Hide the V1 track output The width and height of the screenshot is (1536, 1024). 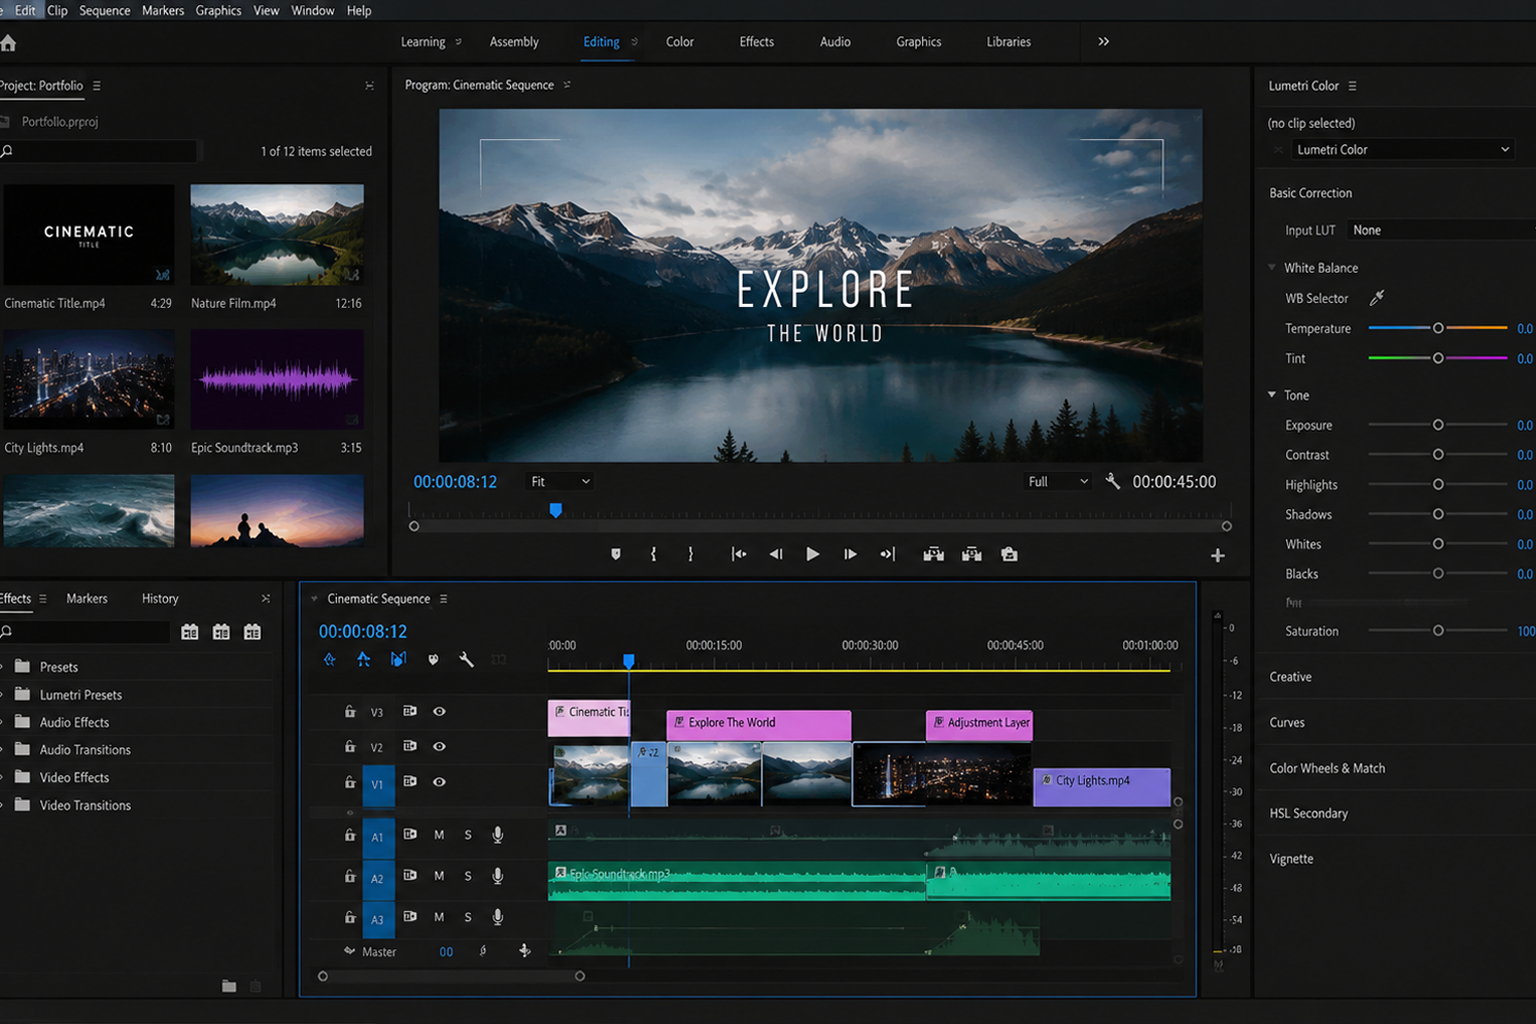tap(439, 782)
